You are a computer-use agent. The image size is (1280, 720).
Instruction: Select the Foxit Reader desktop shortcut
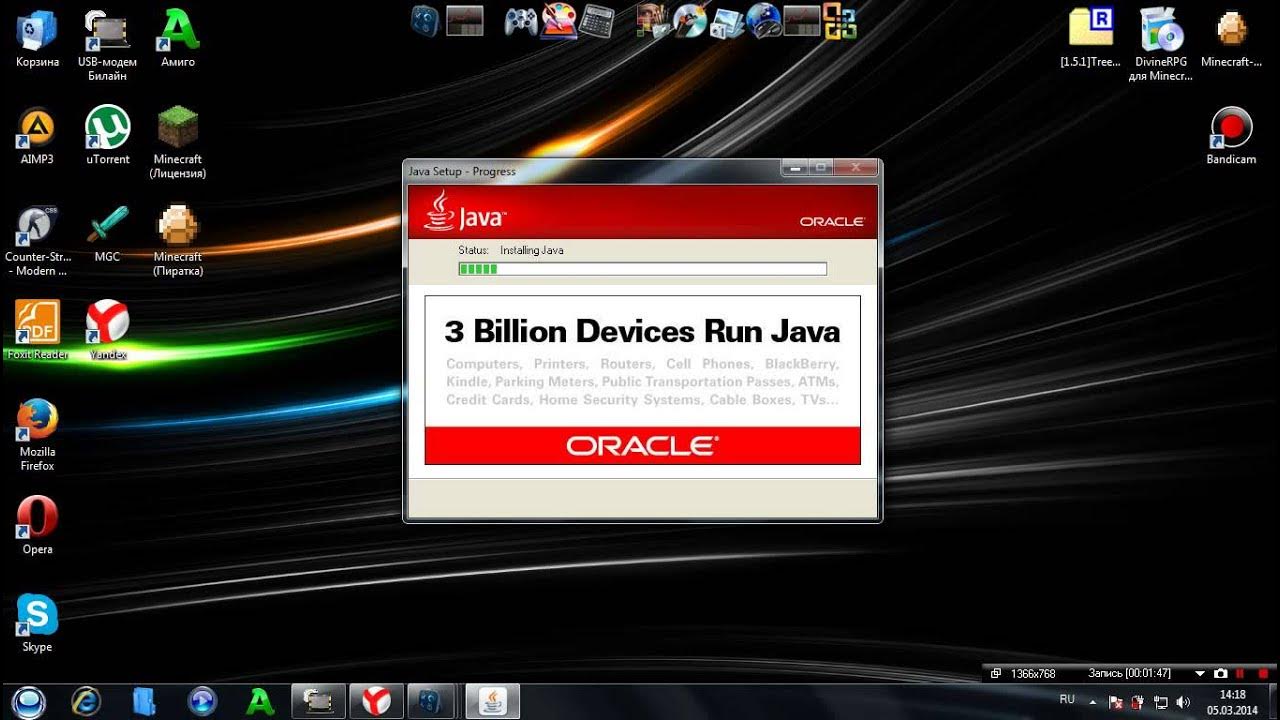point(37,331)
